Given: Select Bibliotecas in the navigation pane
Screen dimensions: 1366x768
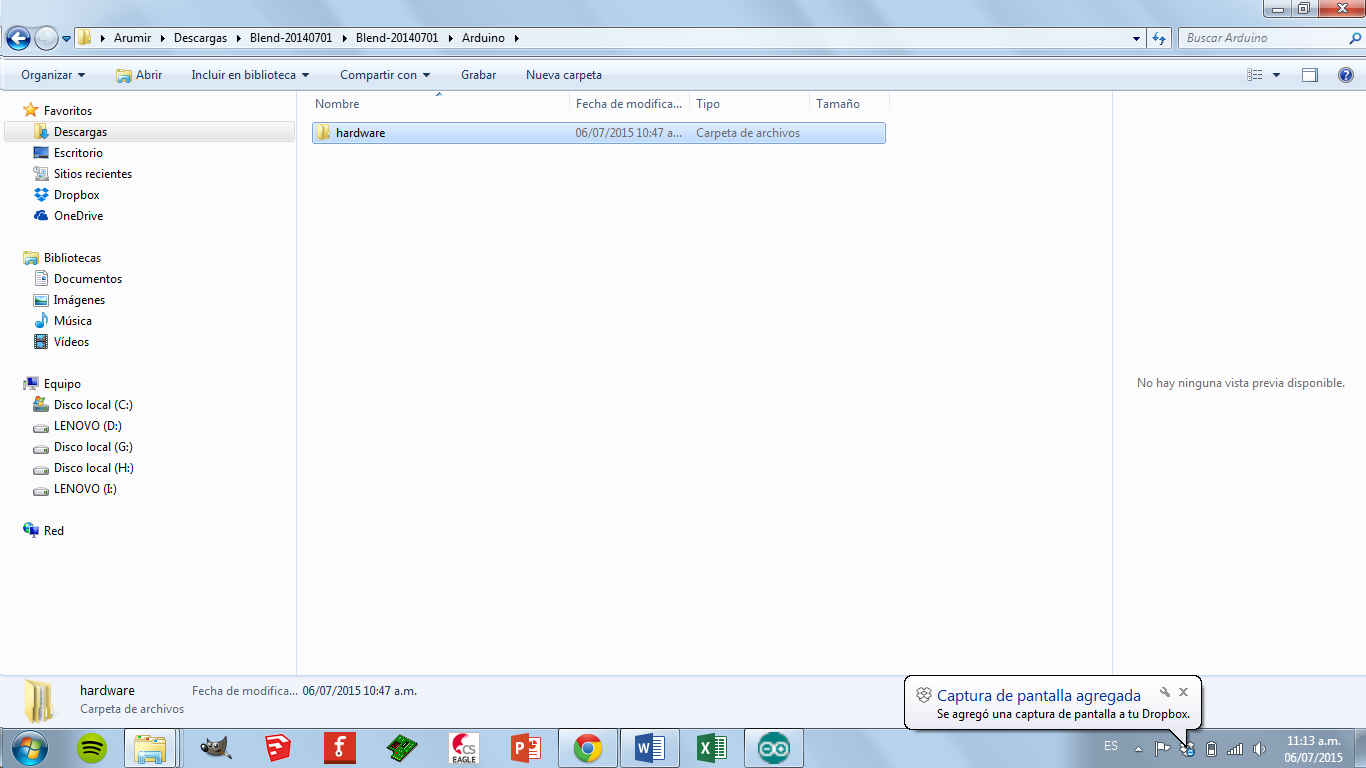Looking at the screenshot, I should tap(72, 258).
